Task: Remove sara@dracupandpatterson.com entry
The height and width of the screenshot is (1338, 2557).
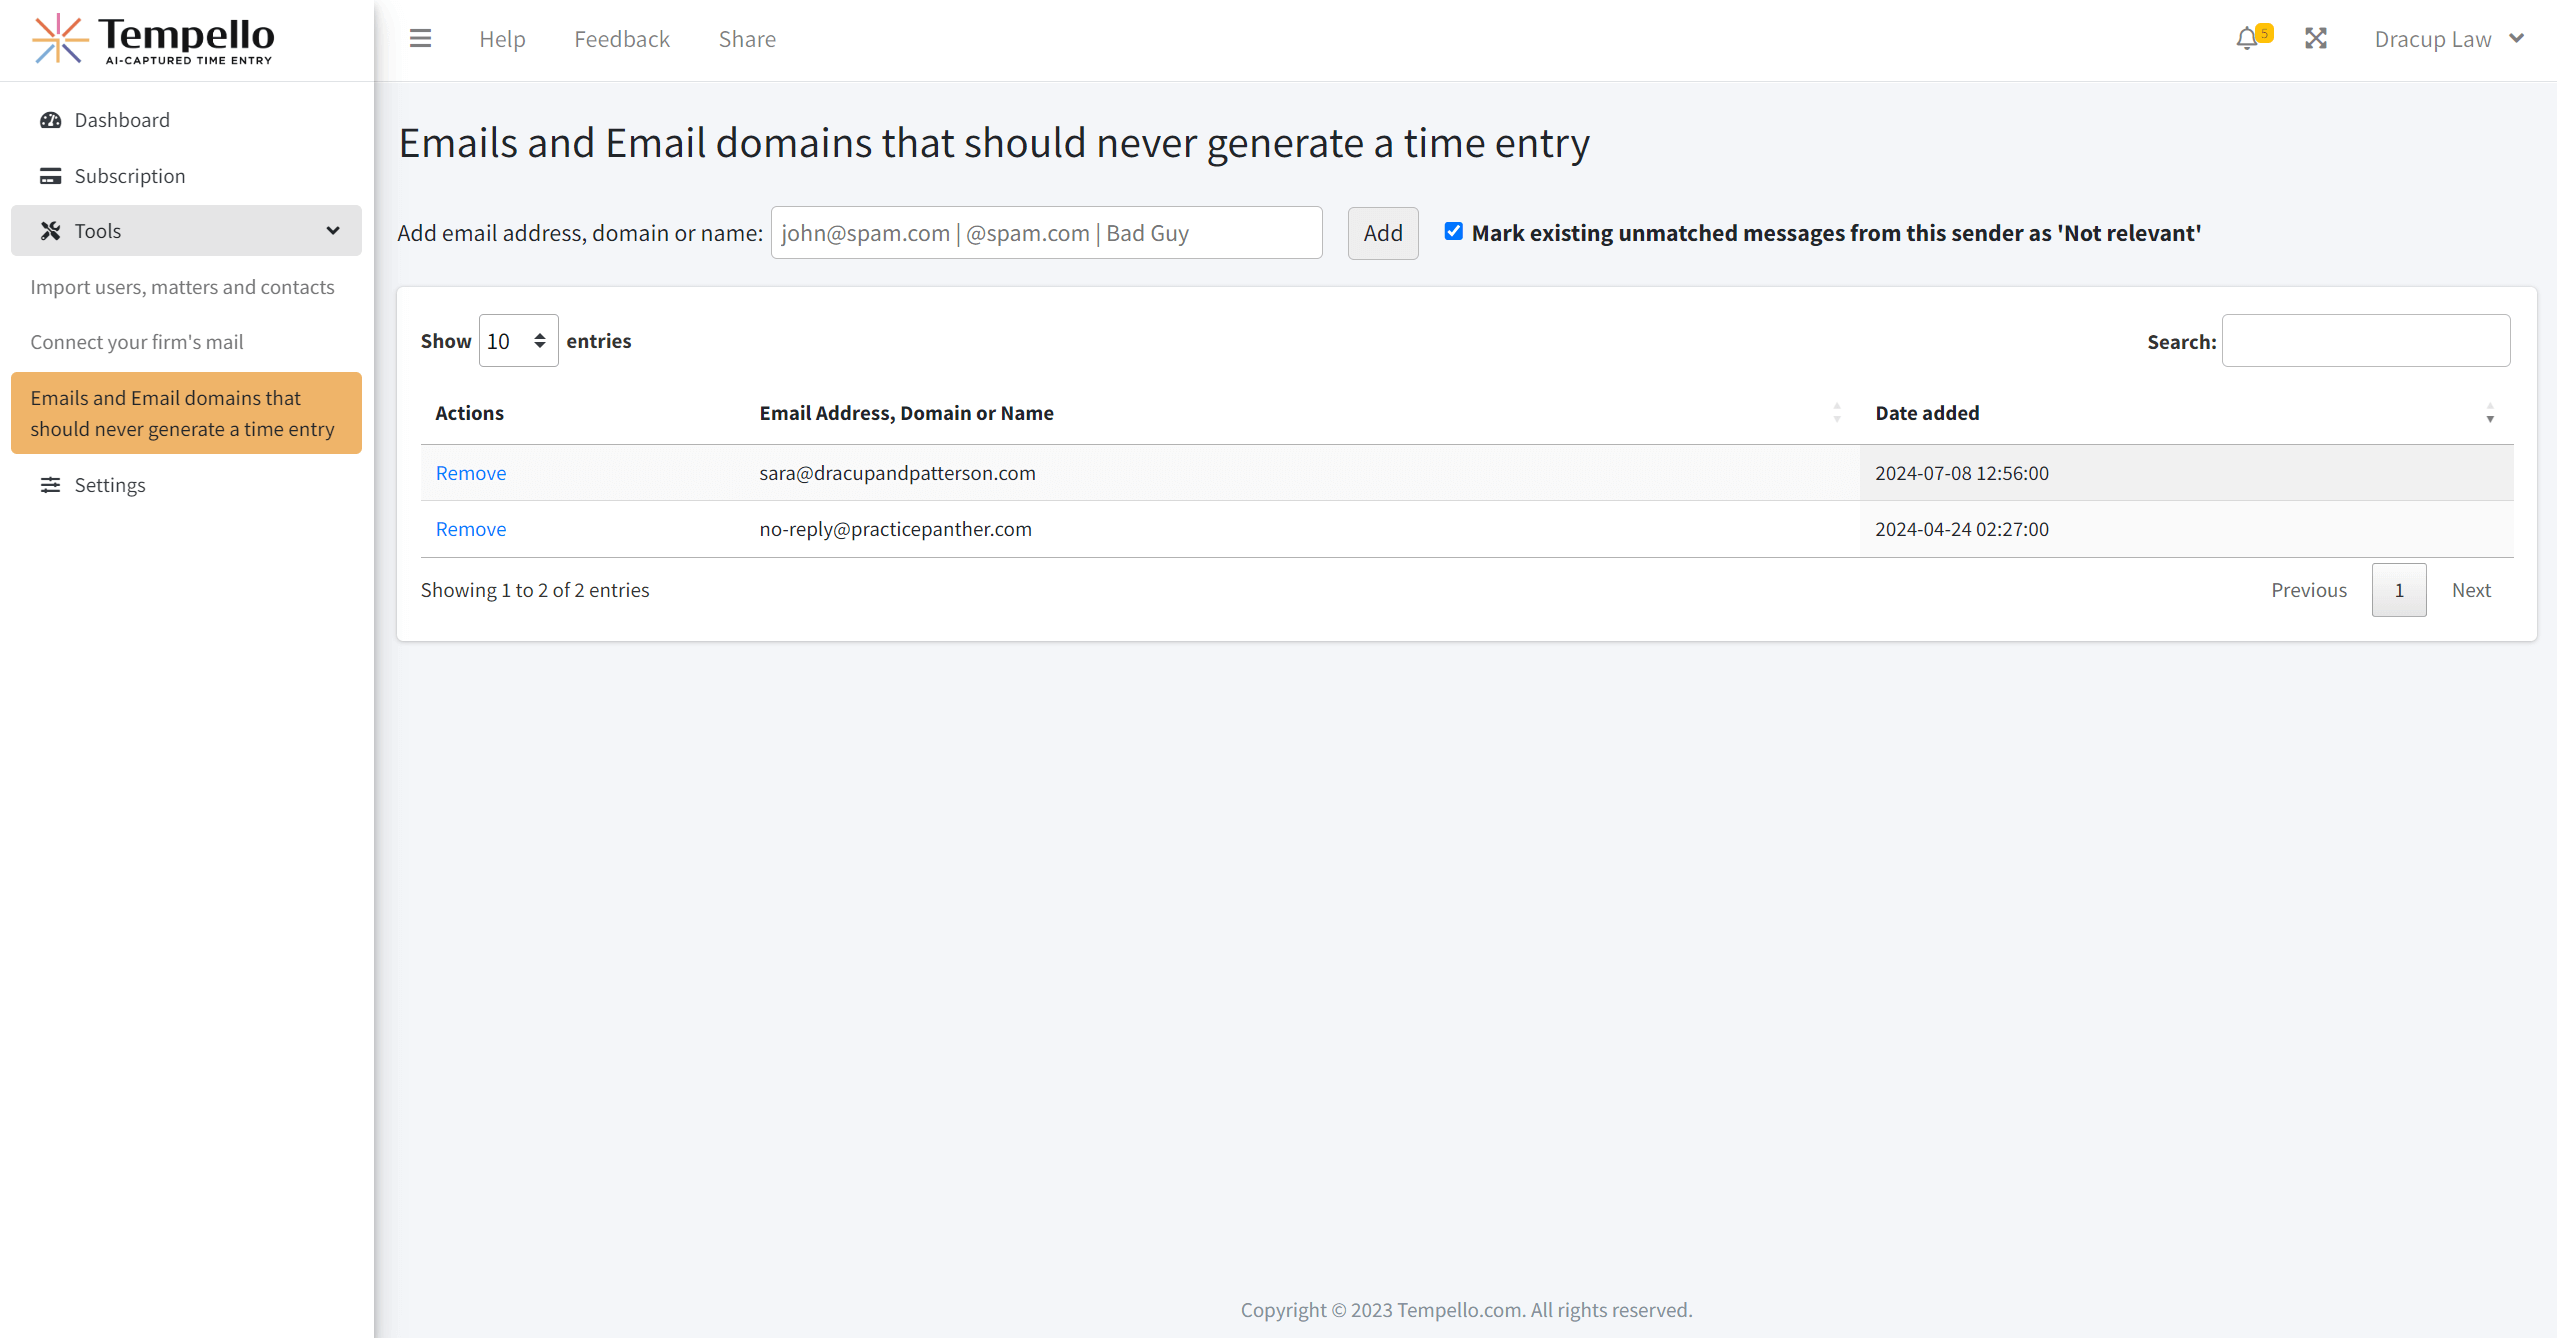Action: pos(471,473)
